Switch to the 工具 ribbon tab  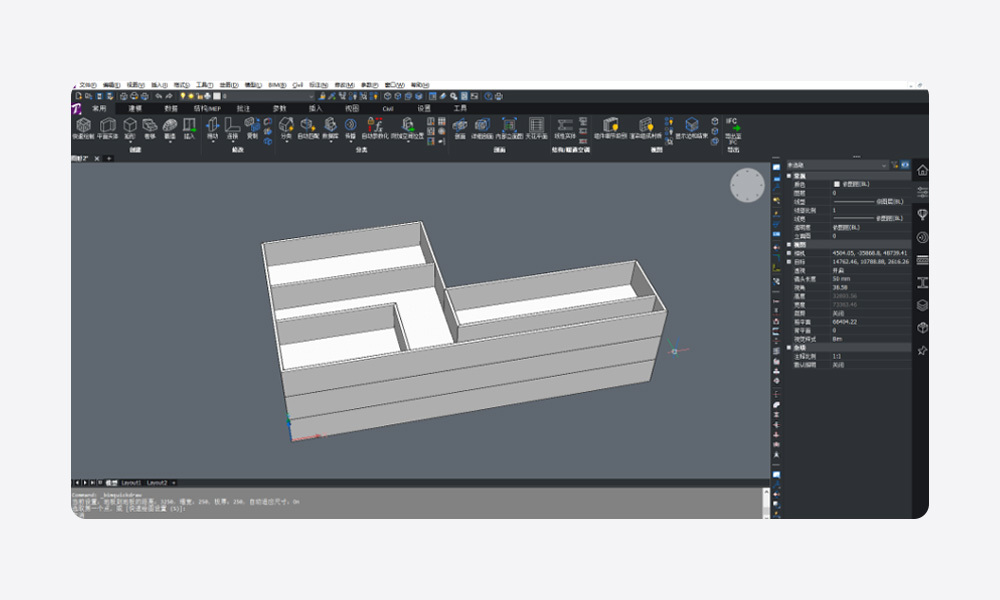tap(460, 108)
